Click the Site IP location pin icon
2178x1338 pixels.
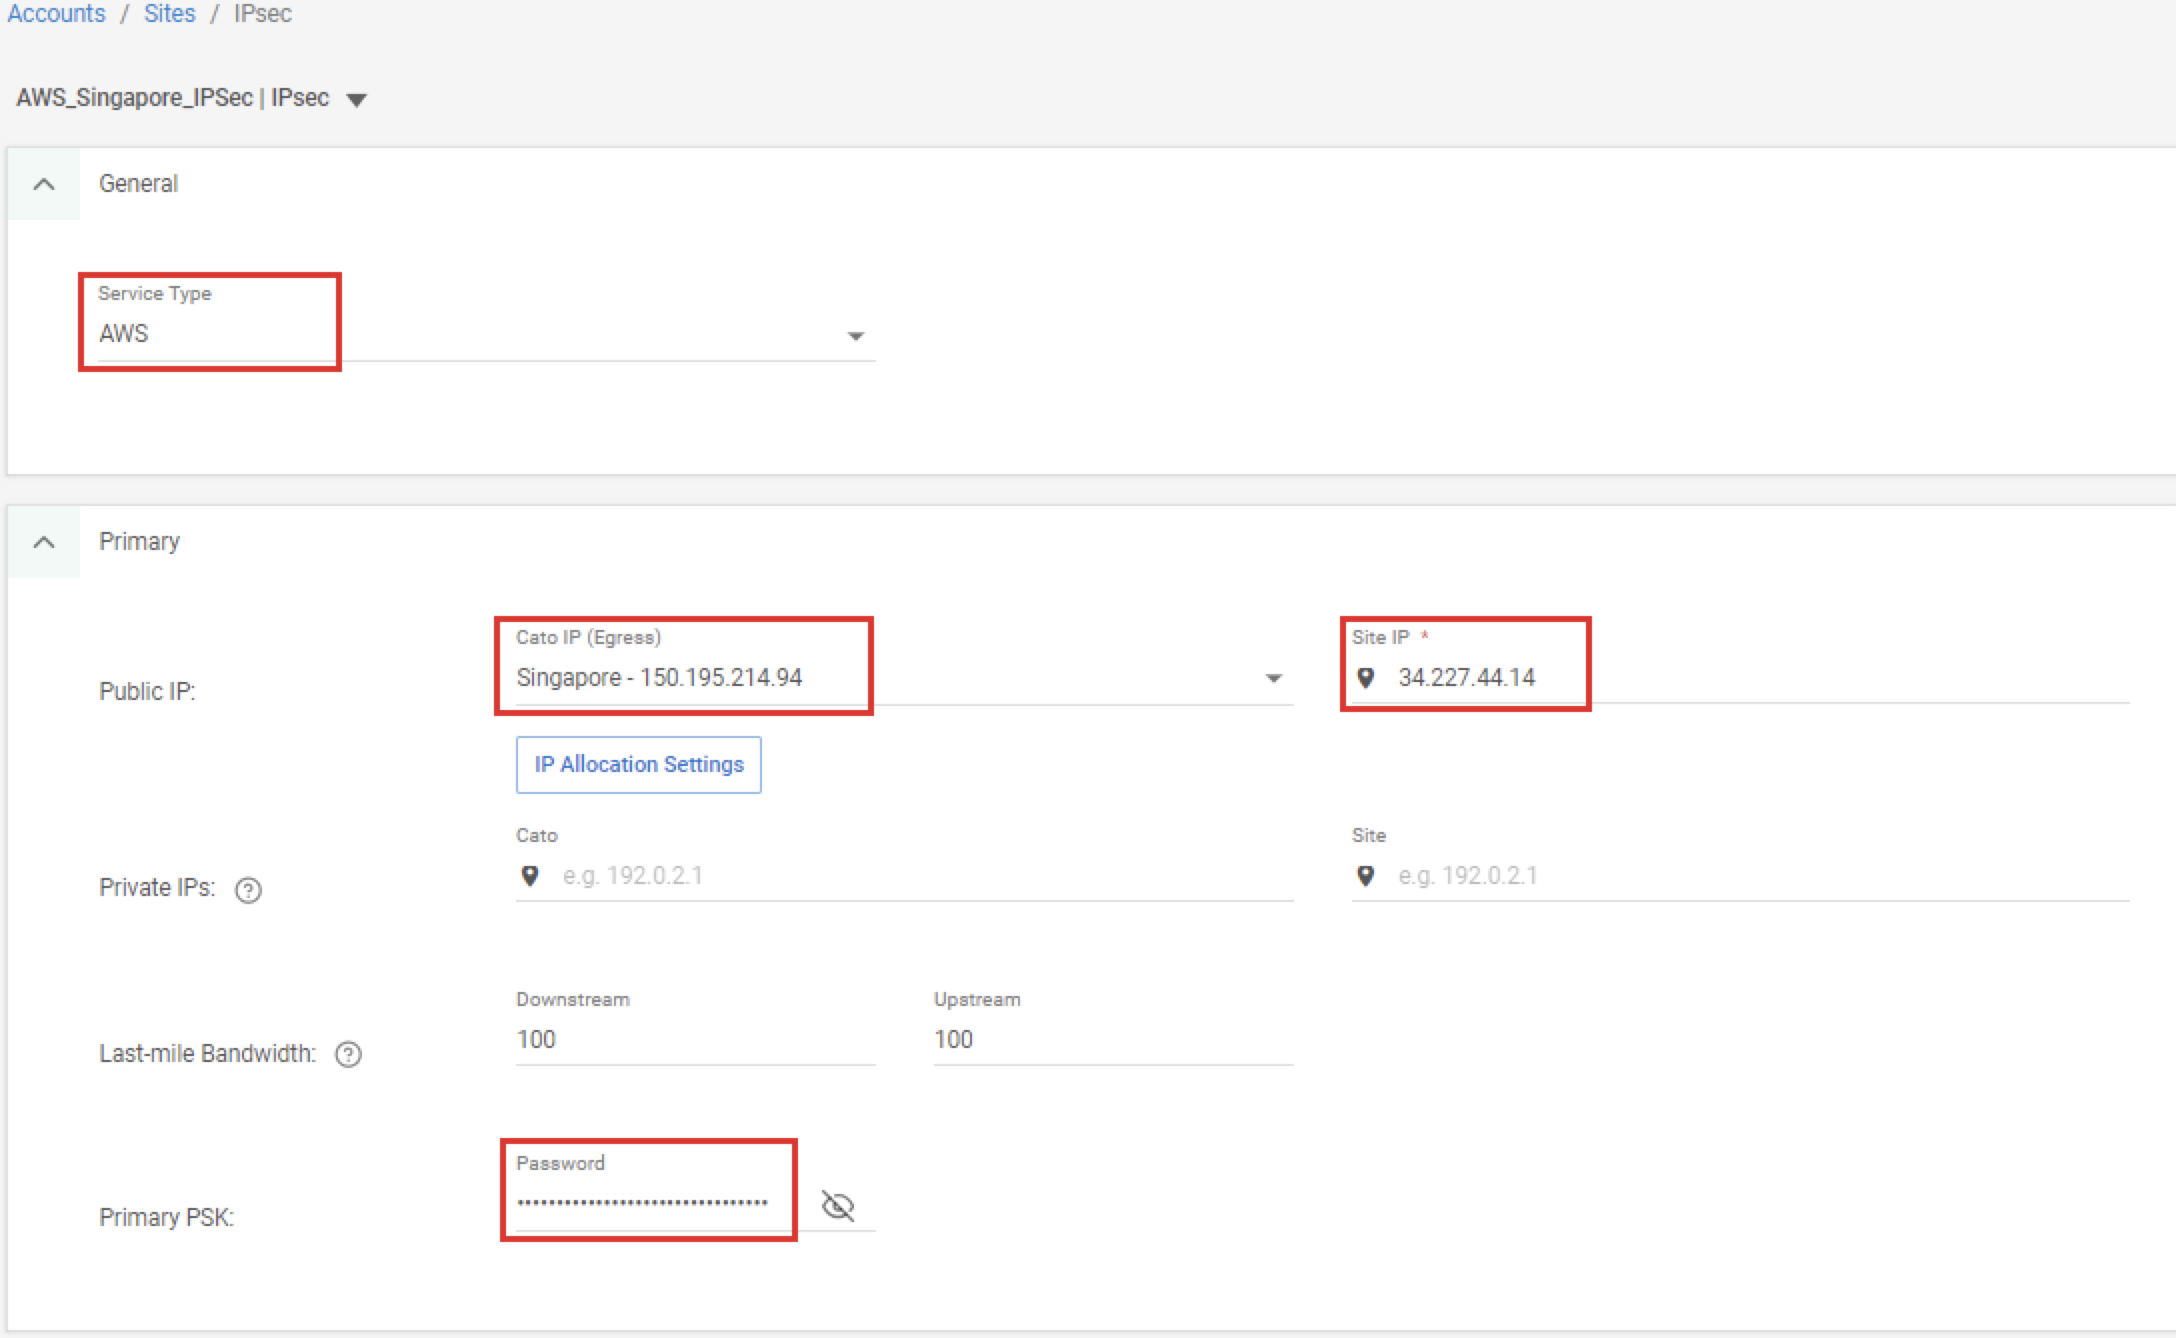point(1365,678)
